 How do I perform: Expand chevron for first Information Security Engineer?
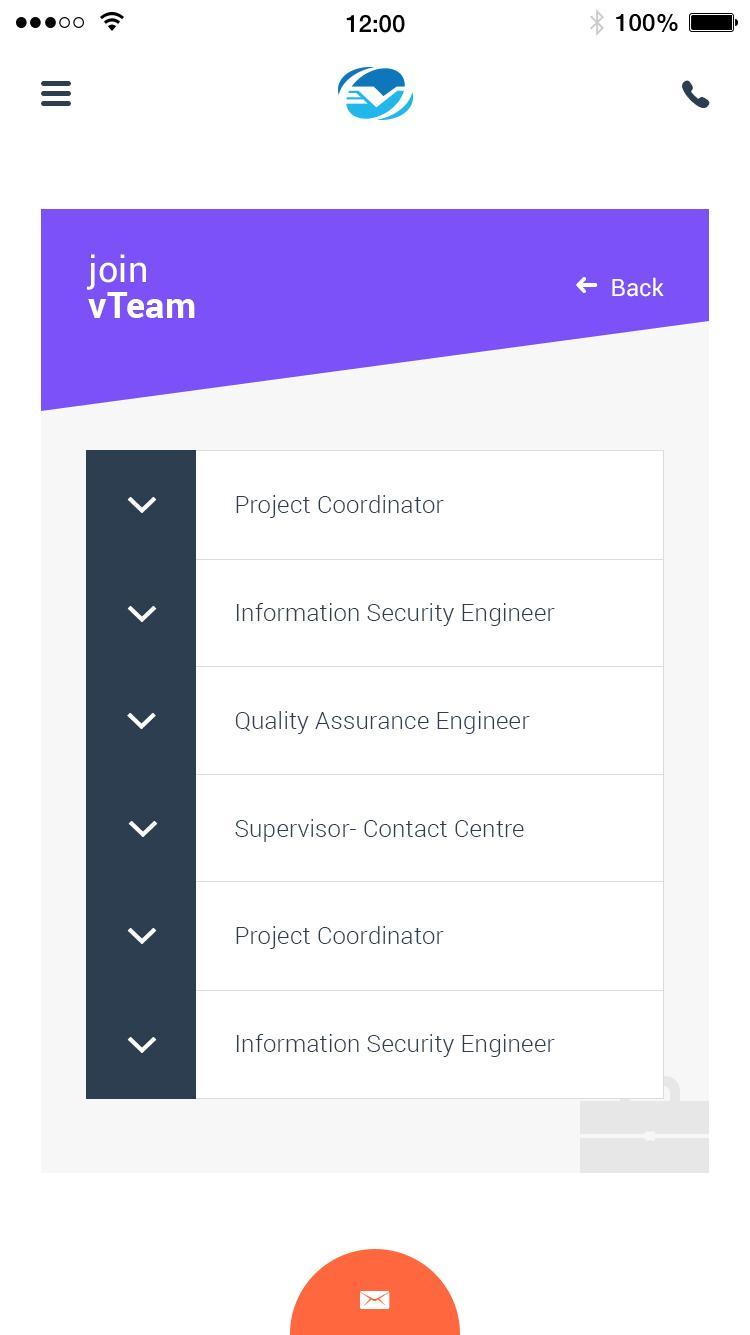tap(142, 613)
